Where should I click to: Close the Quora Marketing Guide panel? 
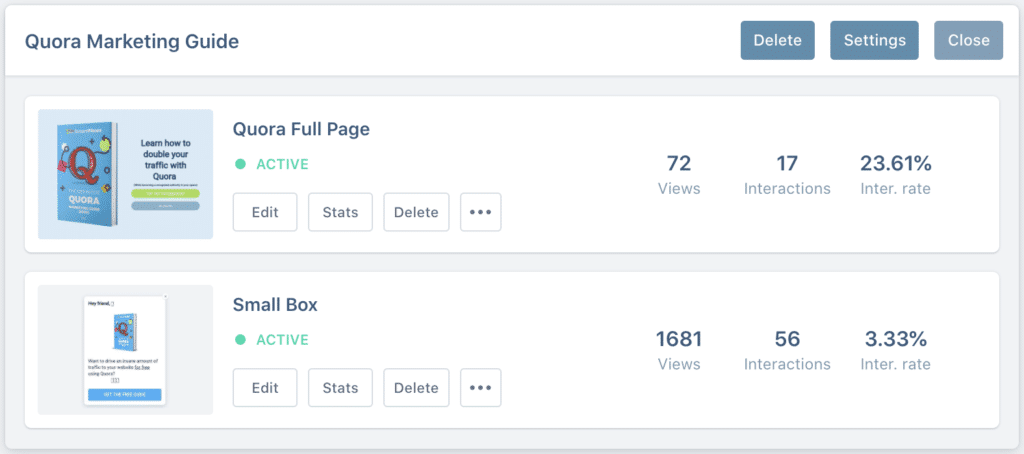pos(968,41)
